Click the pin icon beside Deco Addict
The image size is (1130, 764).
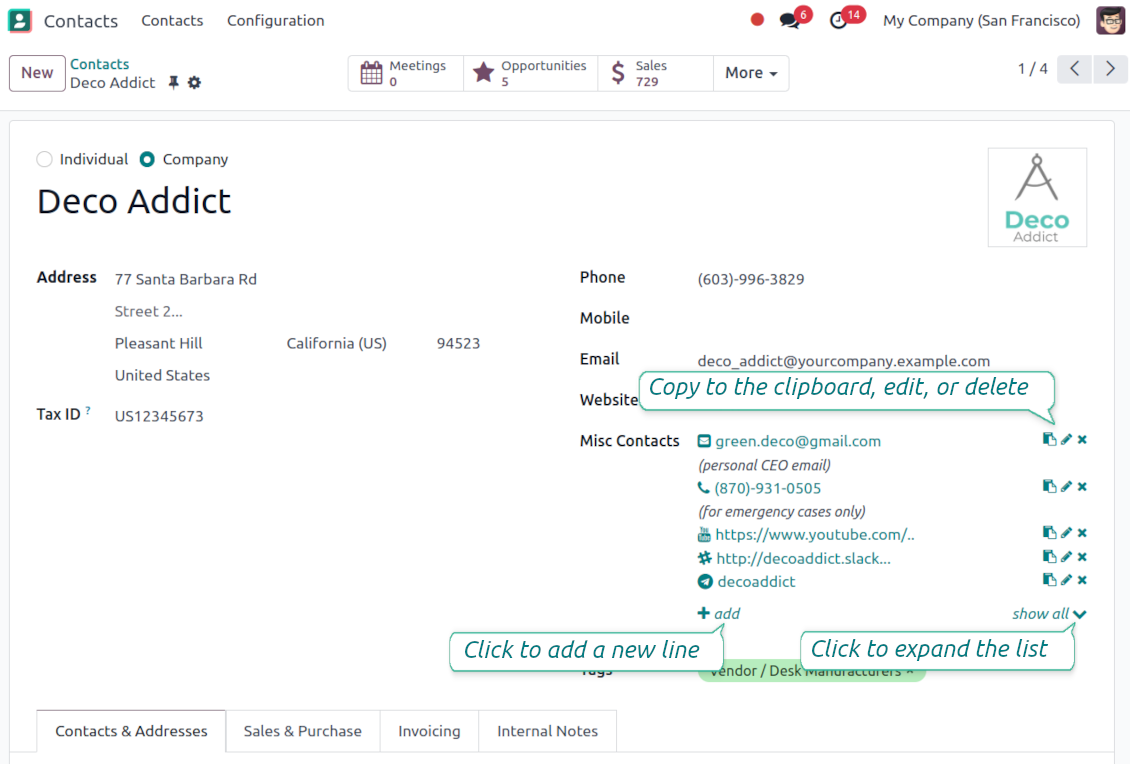point(174,83)
